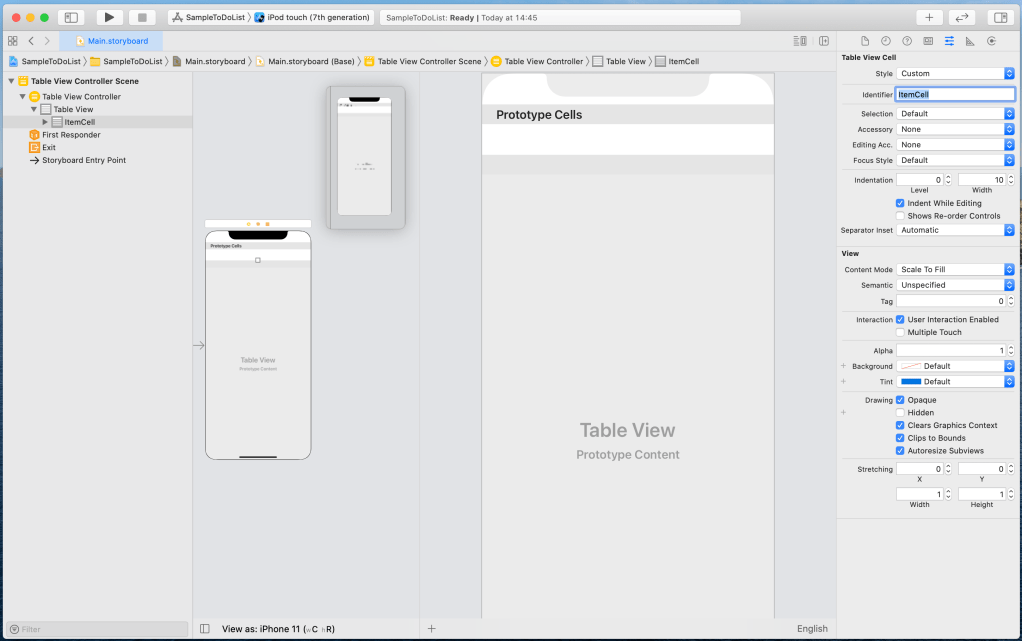
Task: Uncheck Indent While Editing
Action: (900, 203)
